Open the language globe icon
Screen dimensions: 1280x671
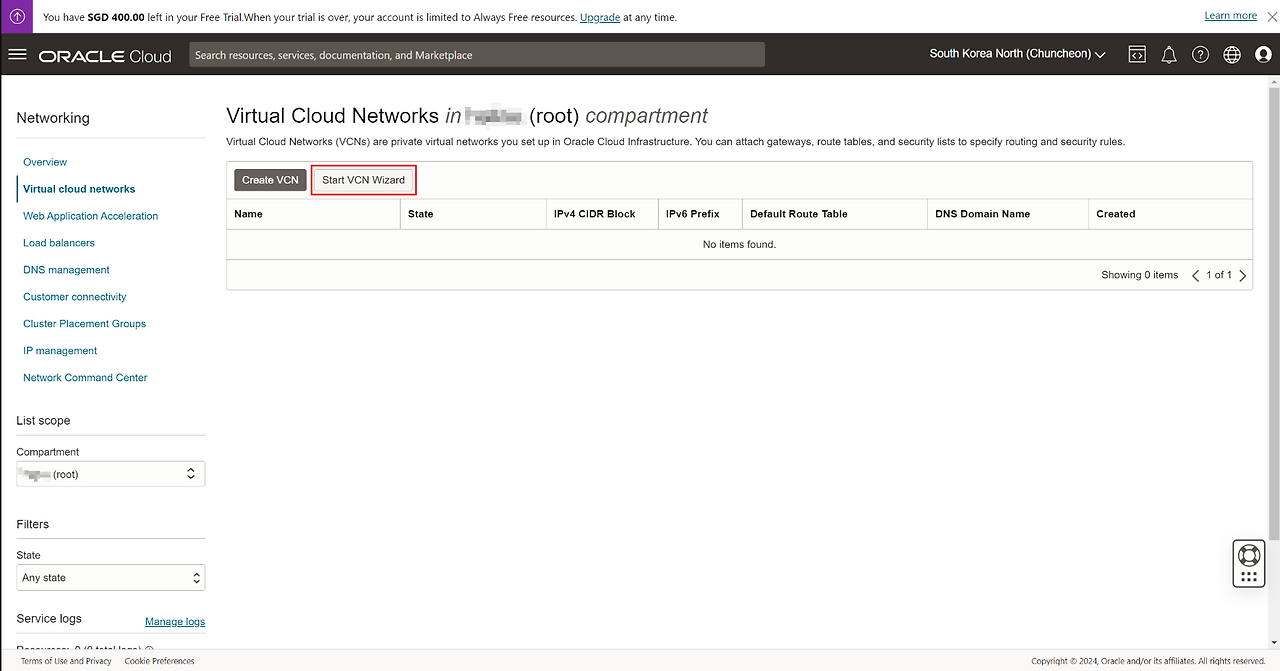coord(1232,55)
